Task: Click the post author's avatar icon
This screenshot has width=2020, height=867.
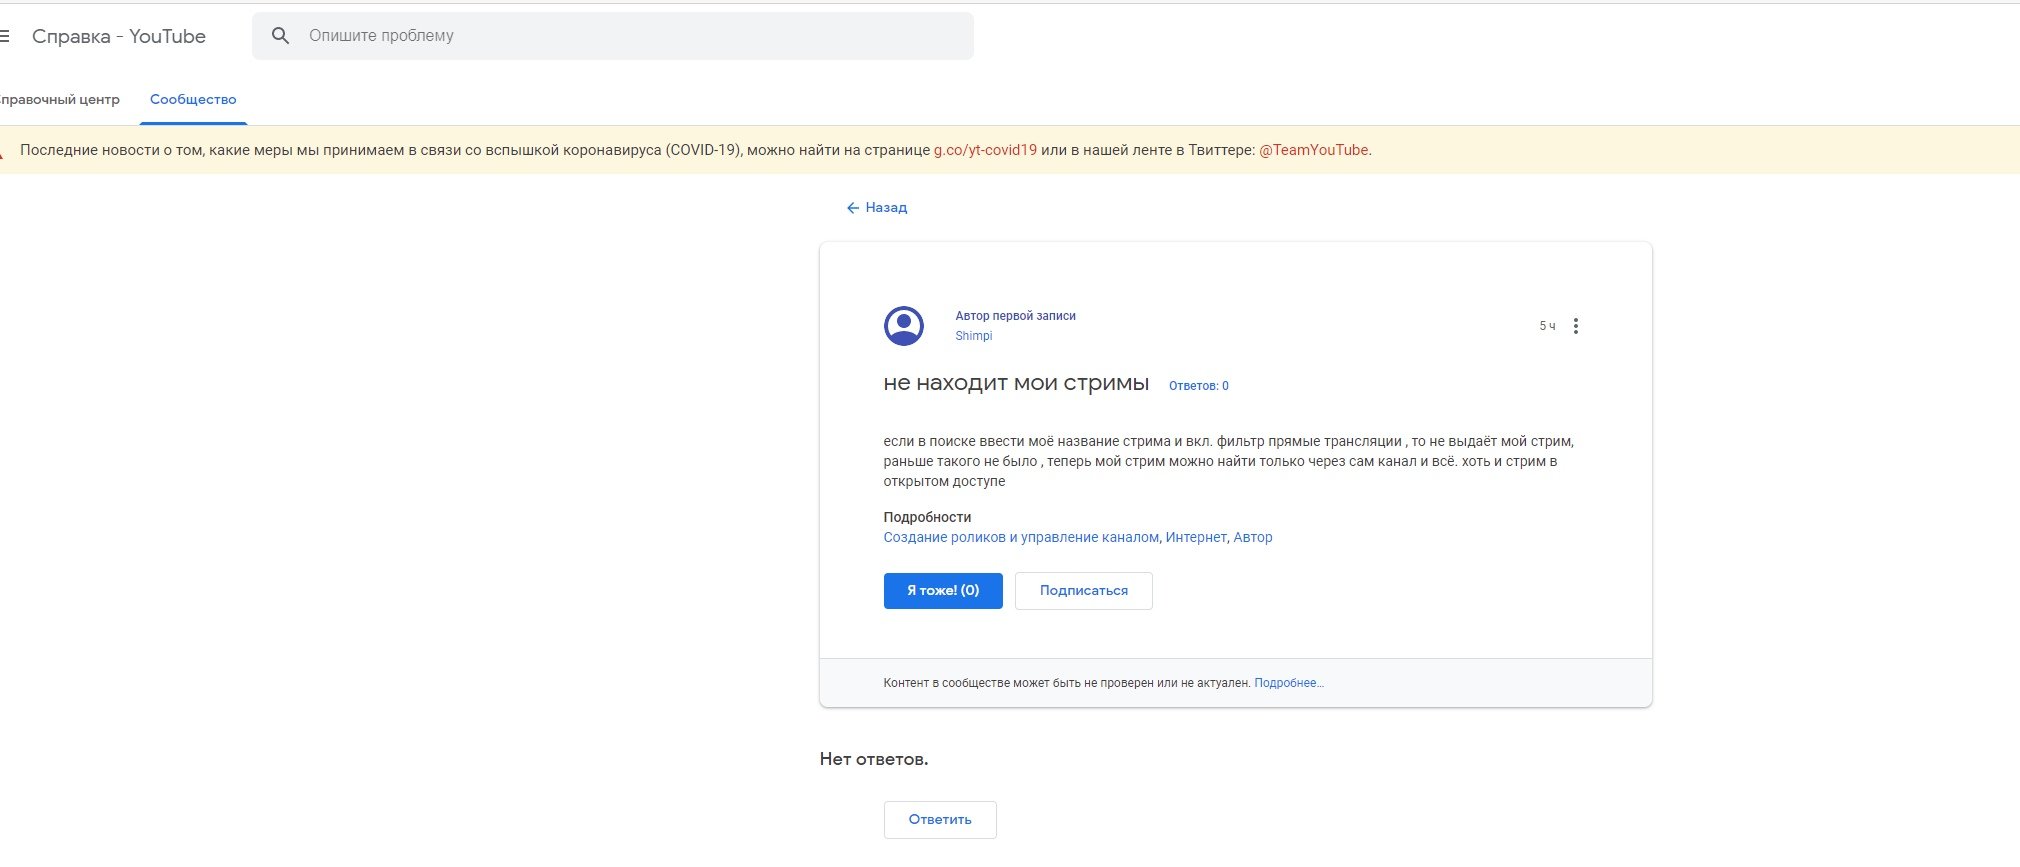Action: point(904,326)
